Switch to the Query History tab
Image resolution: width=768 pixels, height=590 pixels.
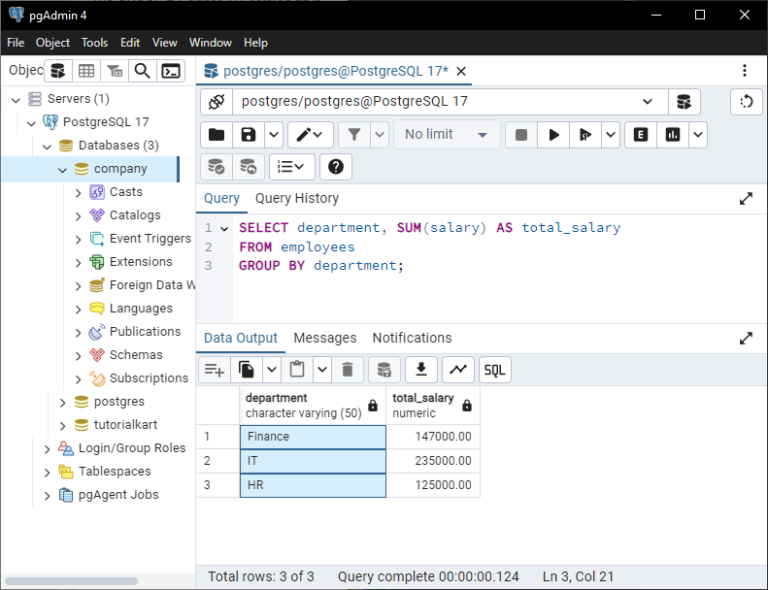coord(296,198)
